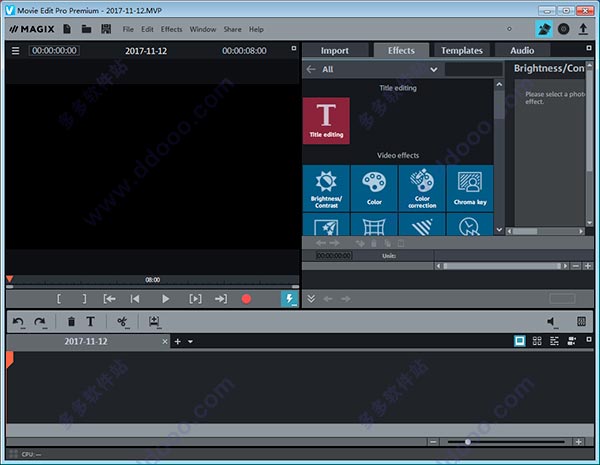The width and height of the screenshot is (600, 465).
Task: Open the MAGIX store brush icon
Action: tap(544, 29)
